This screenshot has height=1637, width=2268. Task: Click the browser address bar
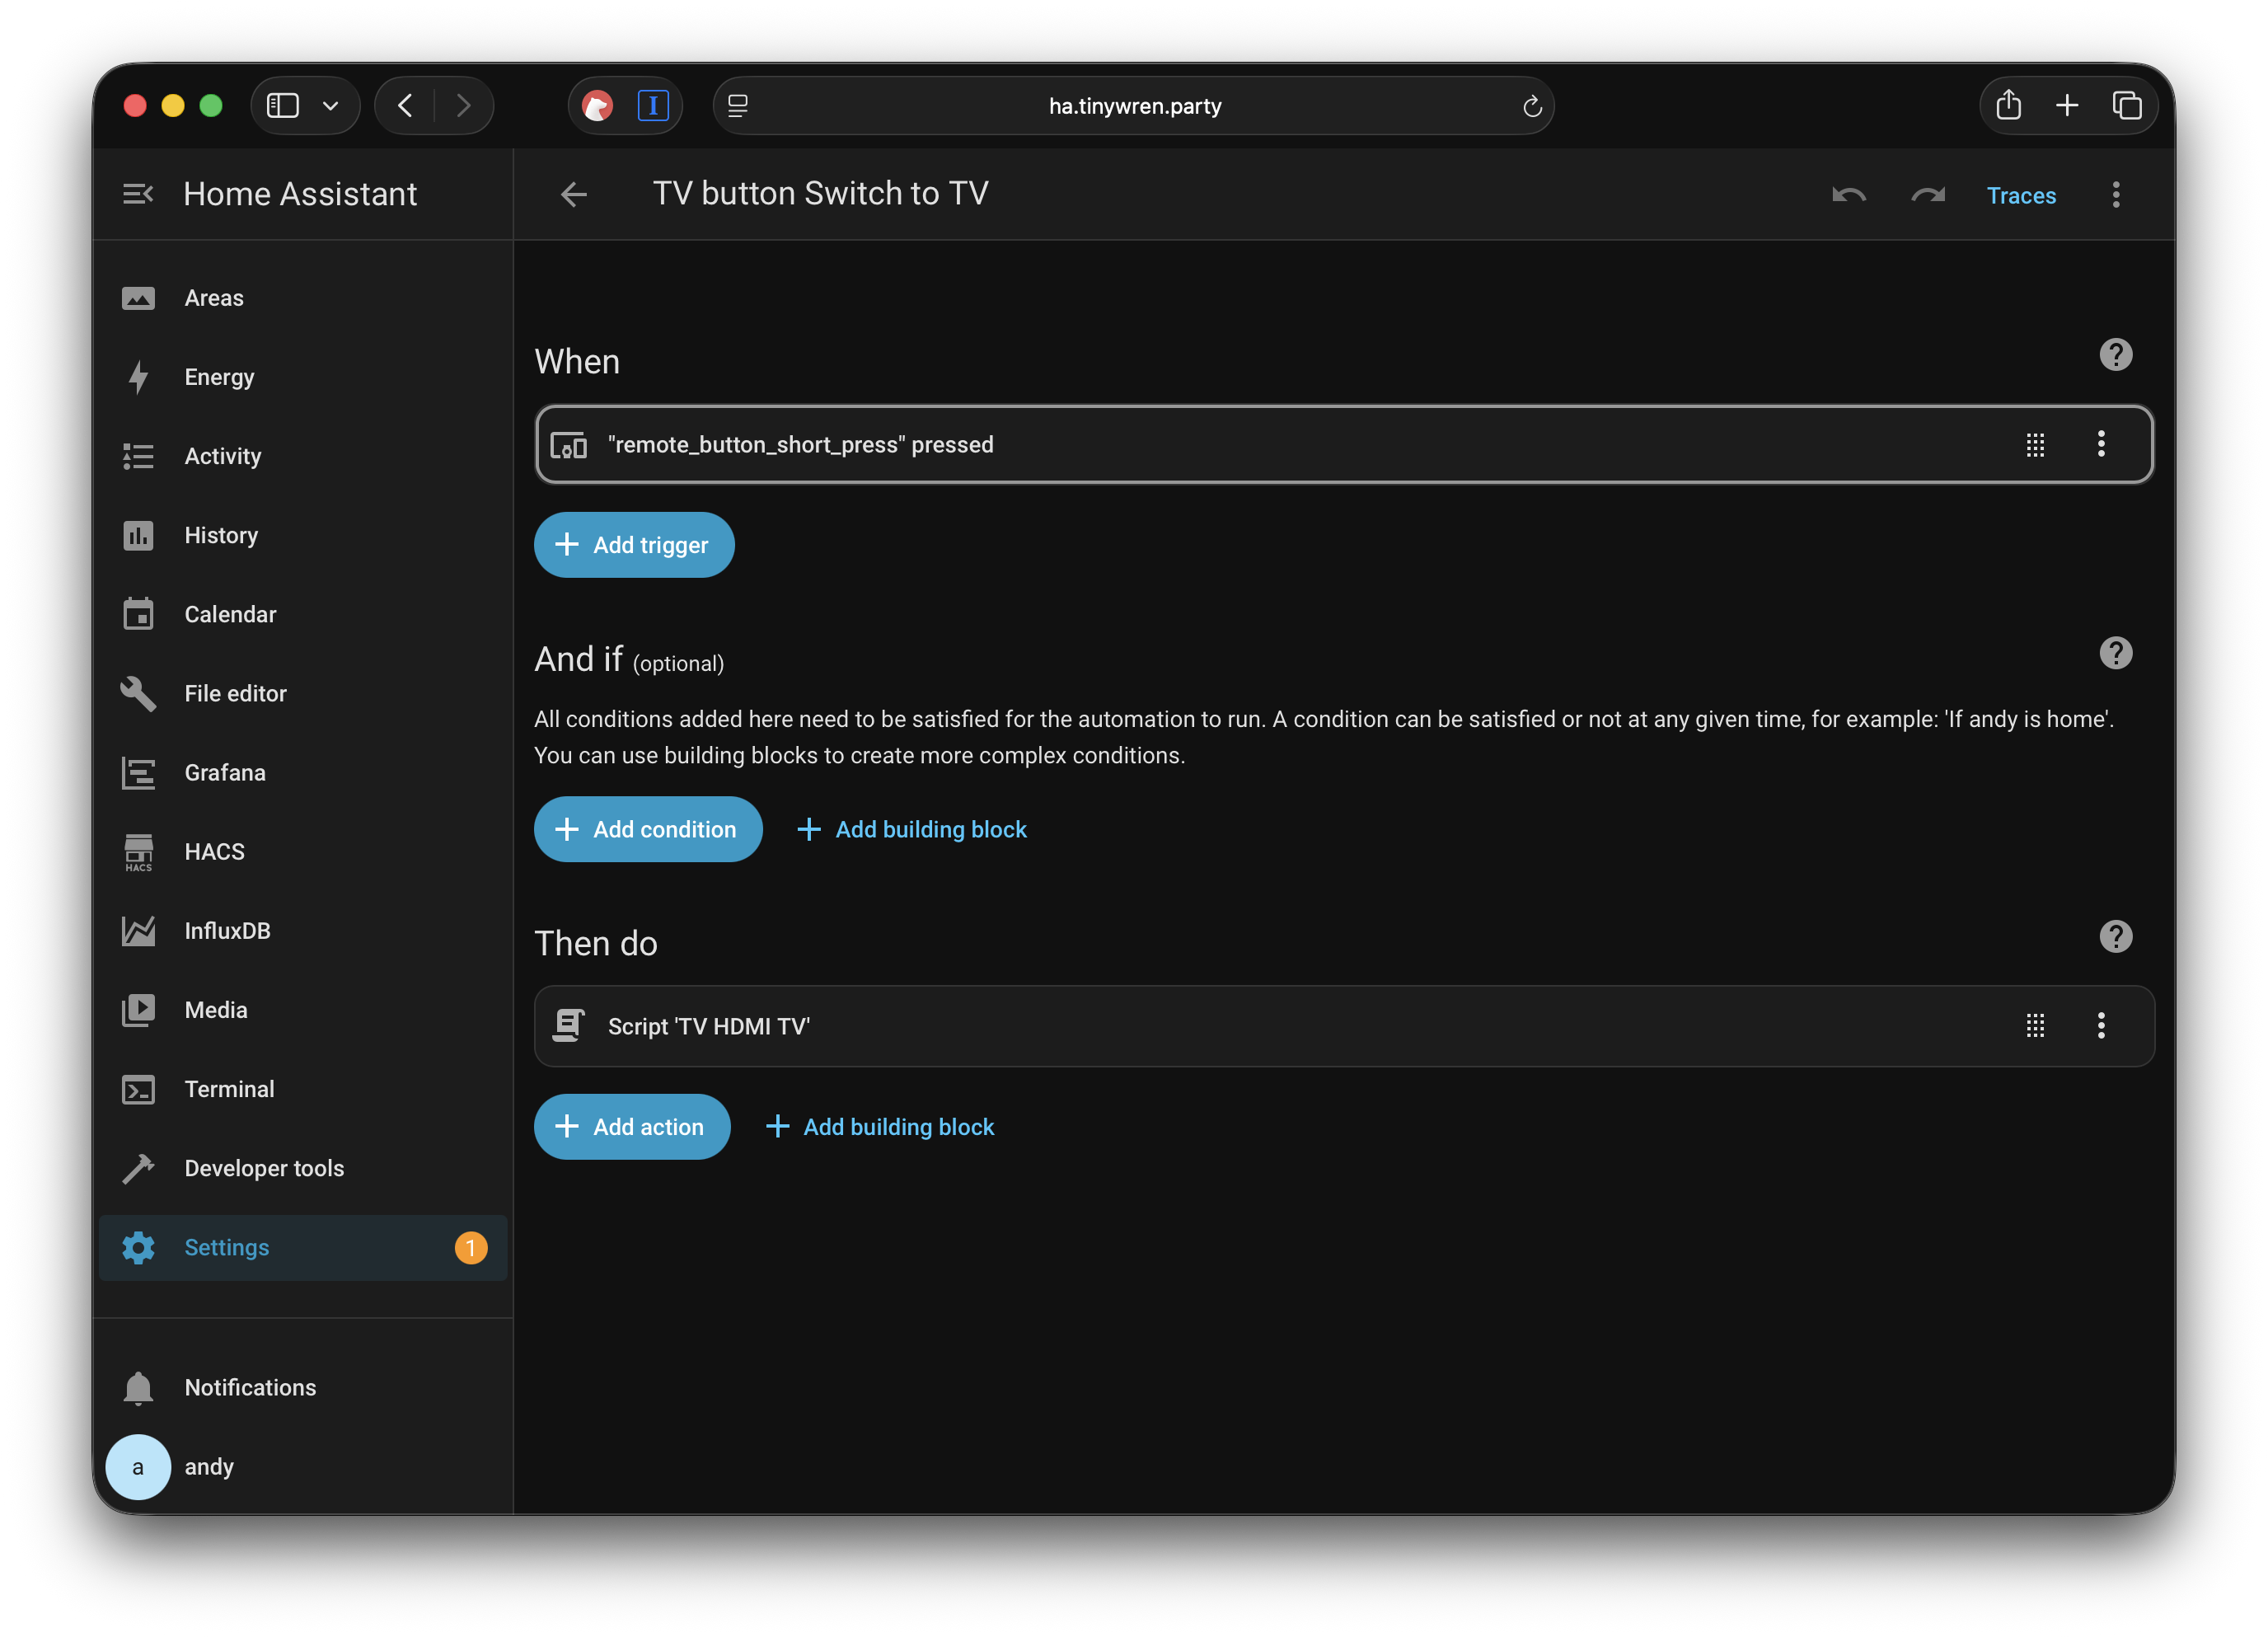pyautogui.click(x=1134, y=105)
